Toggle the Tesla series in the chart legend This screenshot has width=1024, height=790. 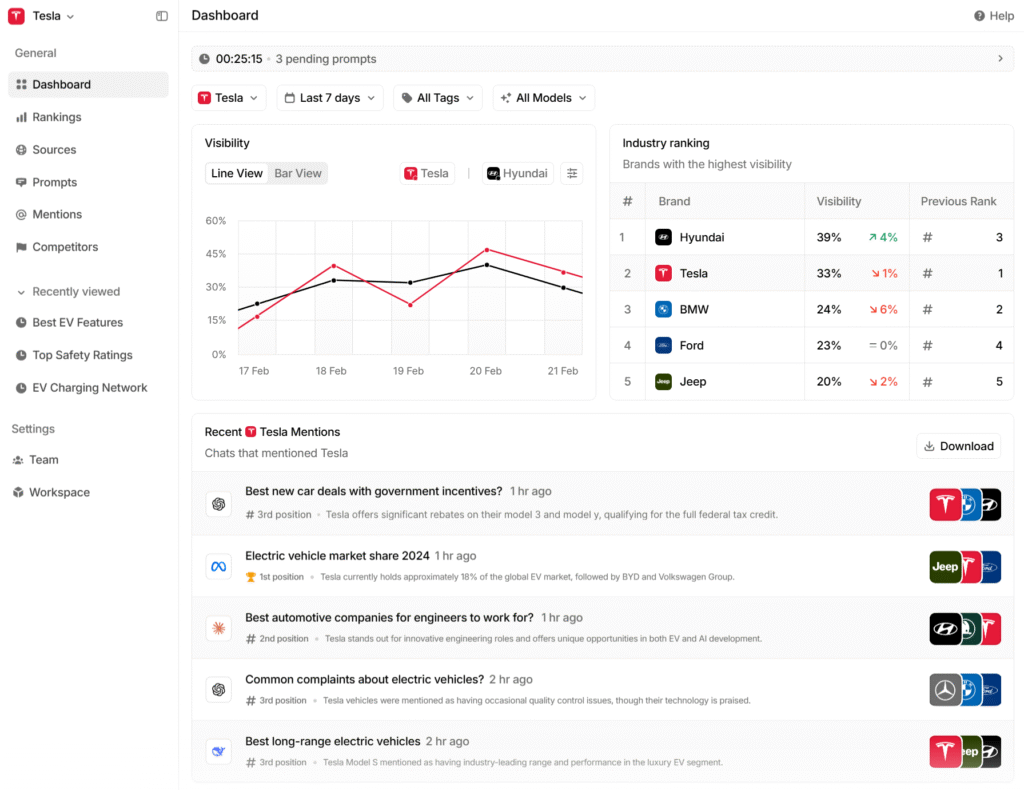(x=427, y=173)
